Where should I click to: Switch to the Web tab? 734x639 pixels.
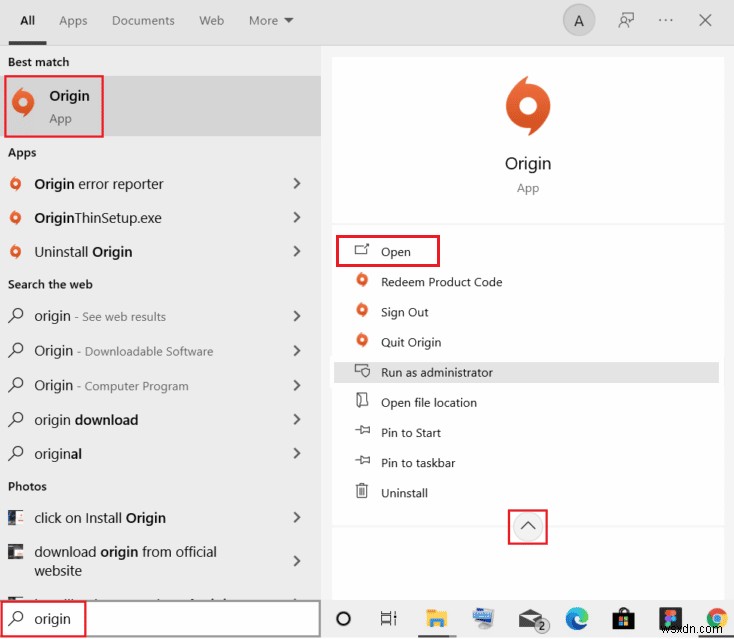pos(212,21)
